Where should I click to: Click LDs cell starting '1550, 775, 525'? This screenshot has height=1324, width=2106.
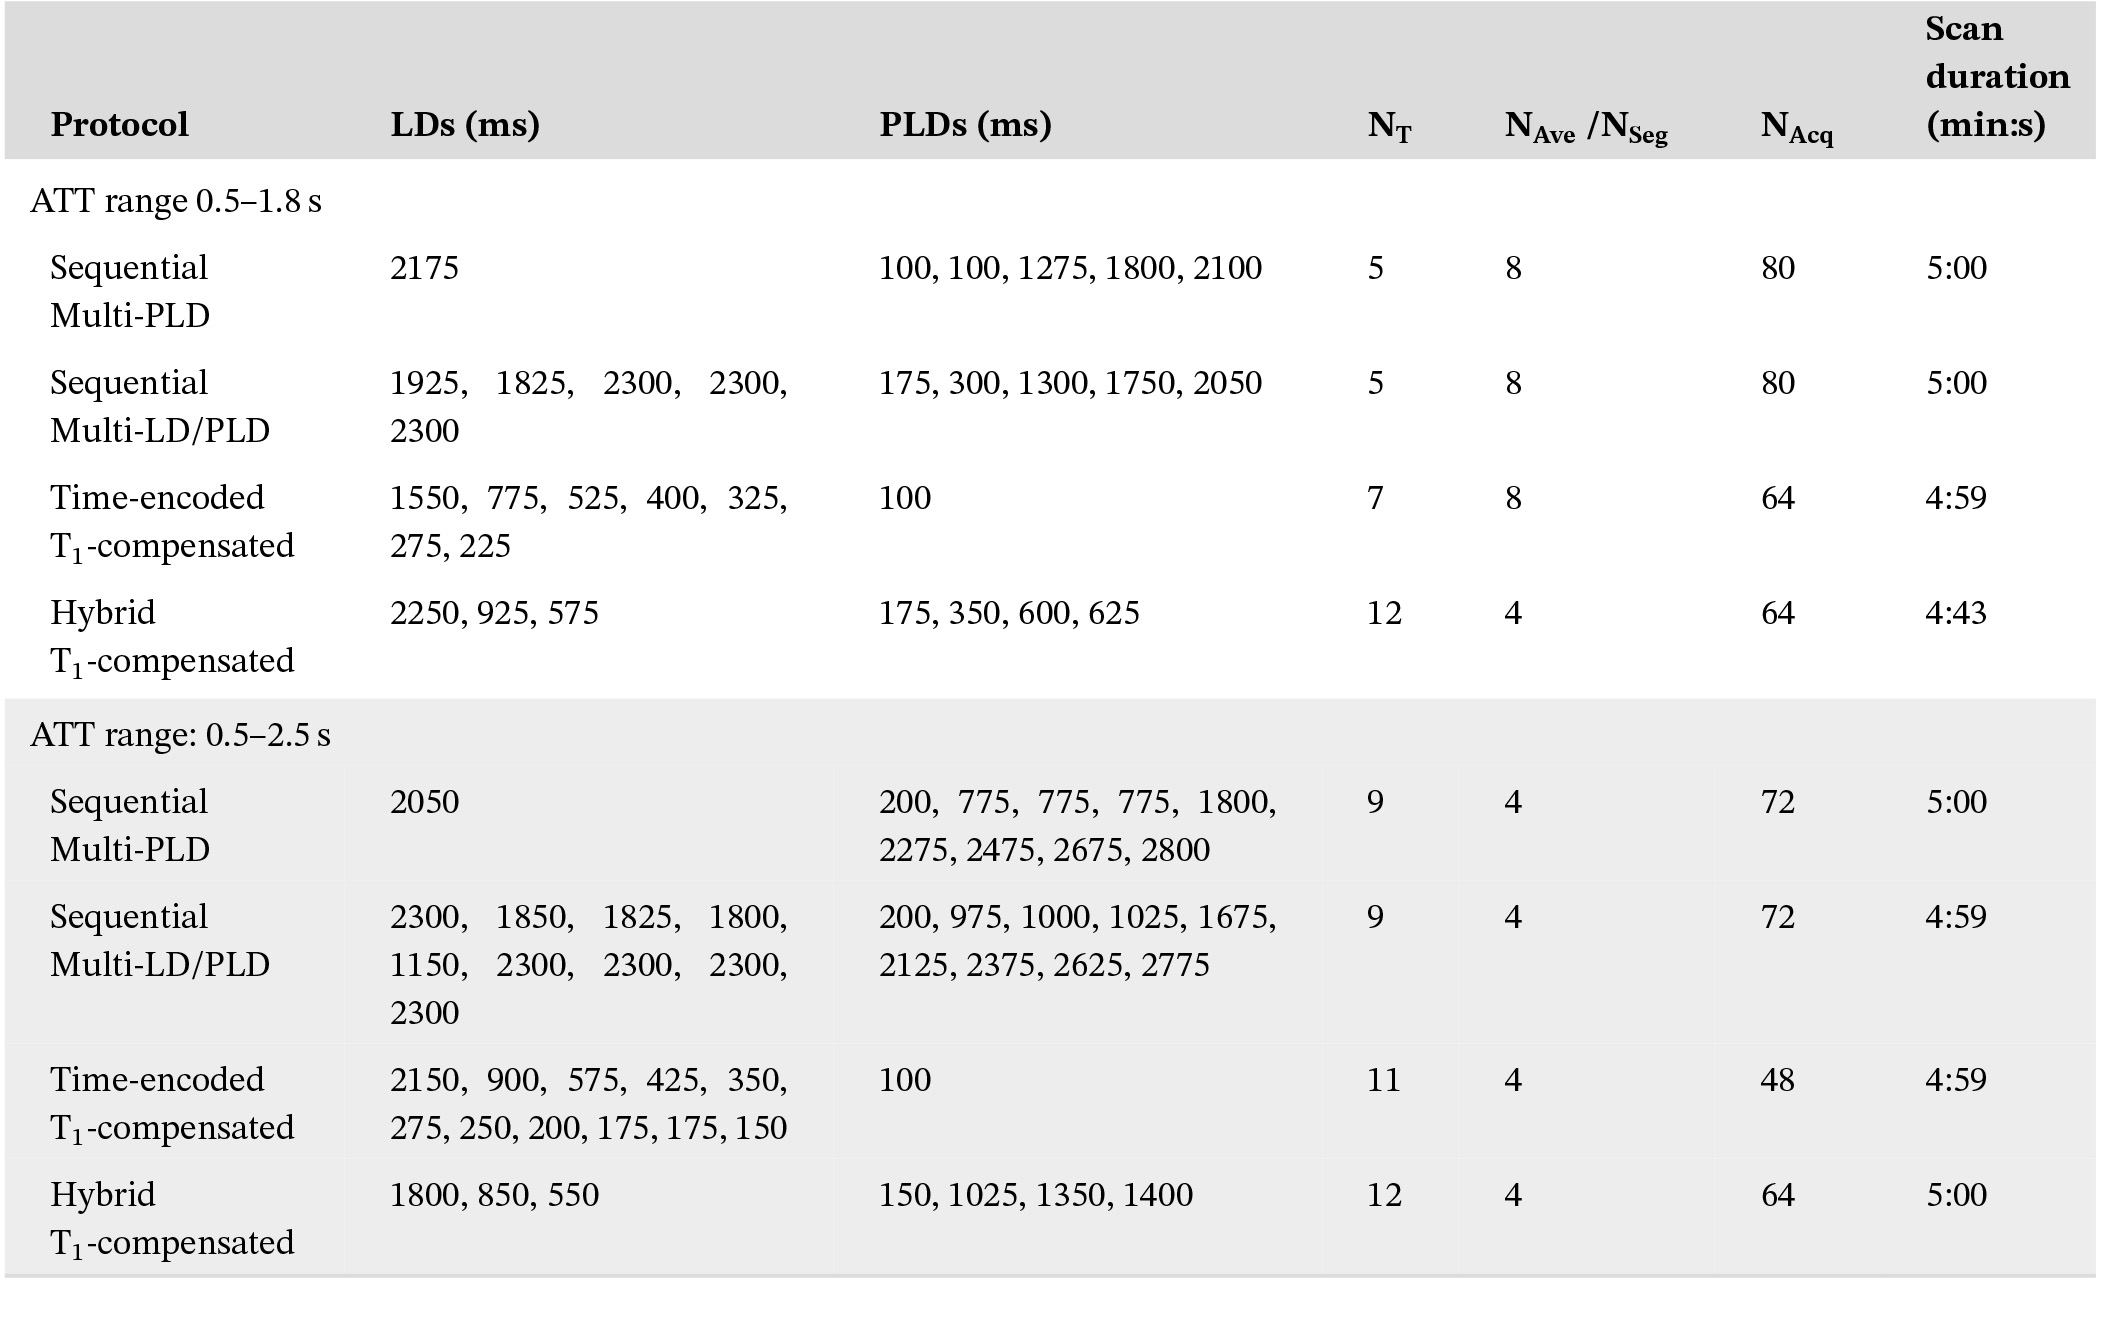coord(588,521)
